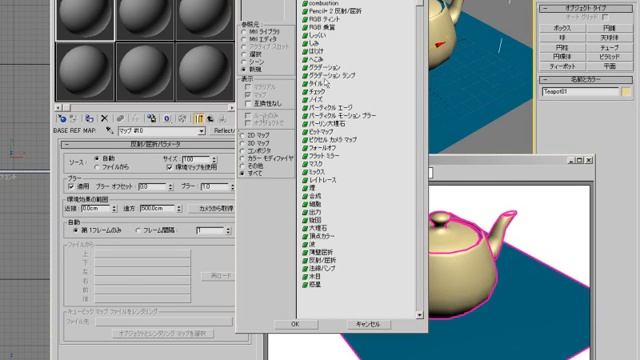Click the カメラから取得 button
The width and height of the screenshot is (640, 360).
click(x=212, y=209)
